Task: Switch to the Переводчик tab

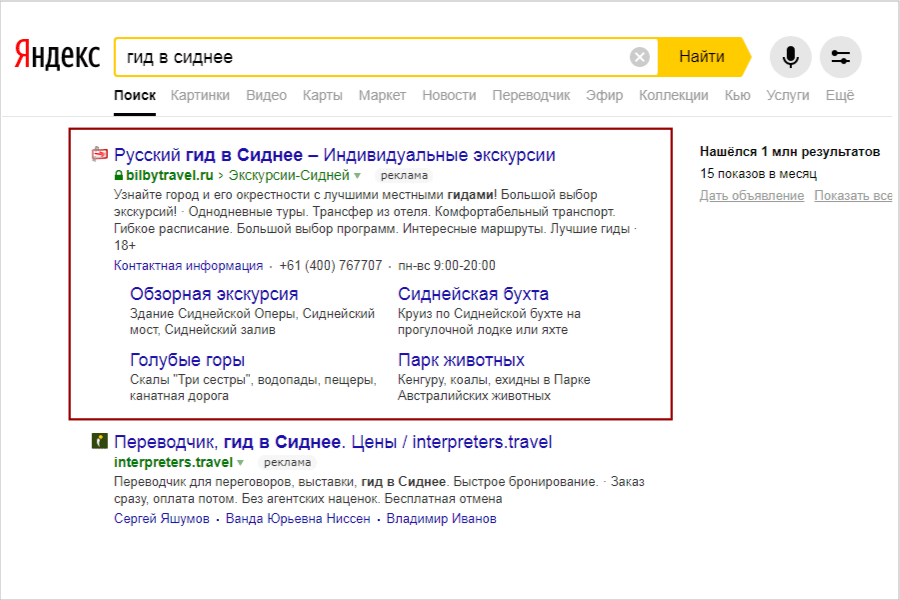Action: tap(531, 95)
